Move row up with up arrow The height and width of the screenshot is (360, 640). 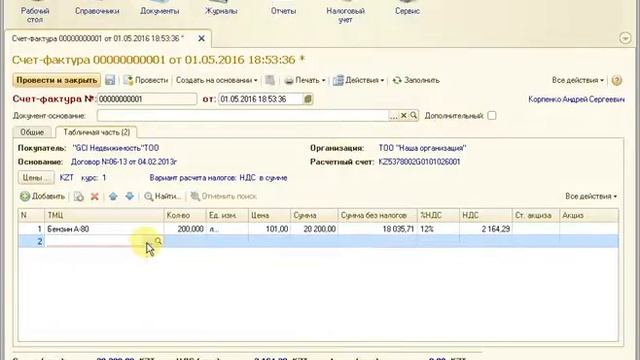tap(113, 197)
